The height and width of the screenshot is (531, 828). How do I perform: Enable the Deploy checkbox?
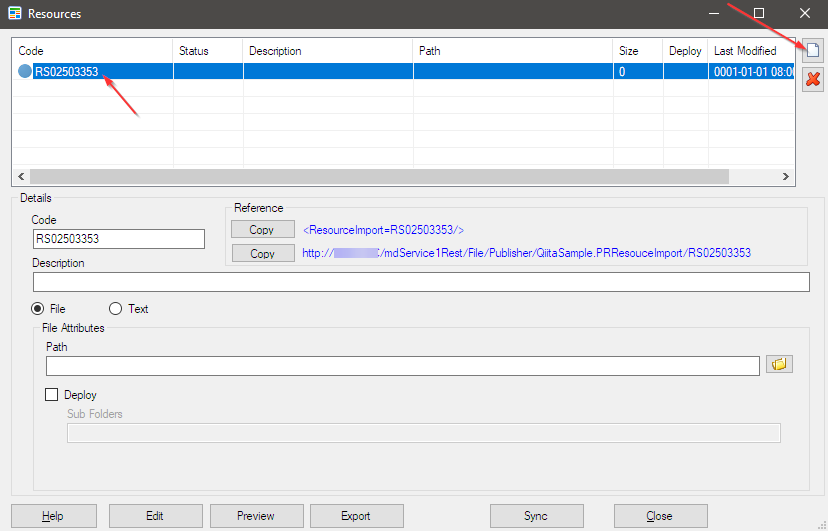tap(51, 395)
